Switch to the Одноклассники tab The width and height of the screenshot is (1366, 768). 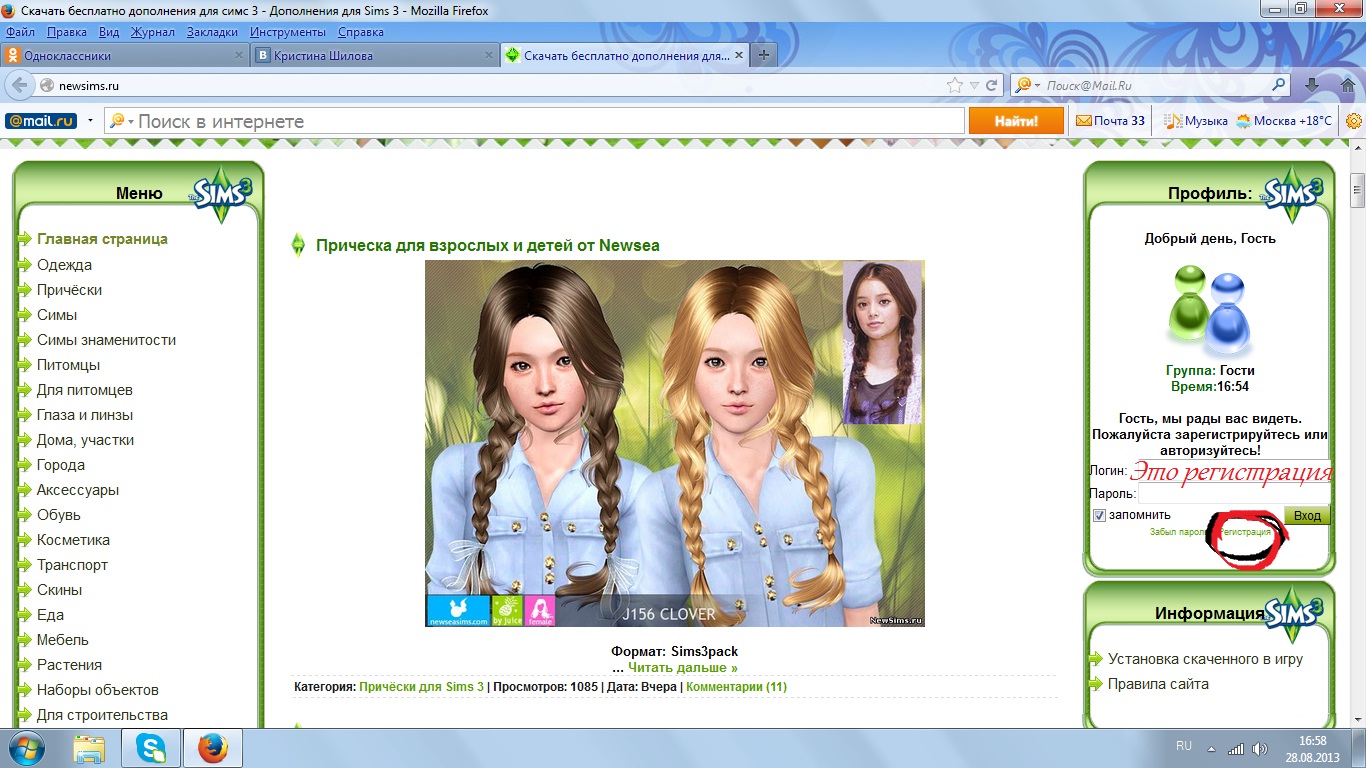(x=123, y=56)
